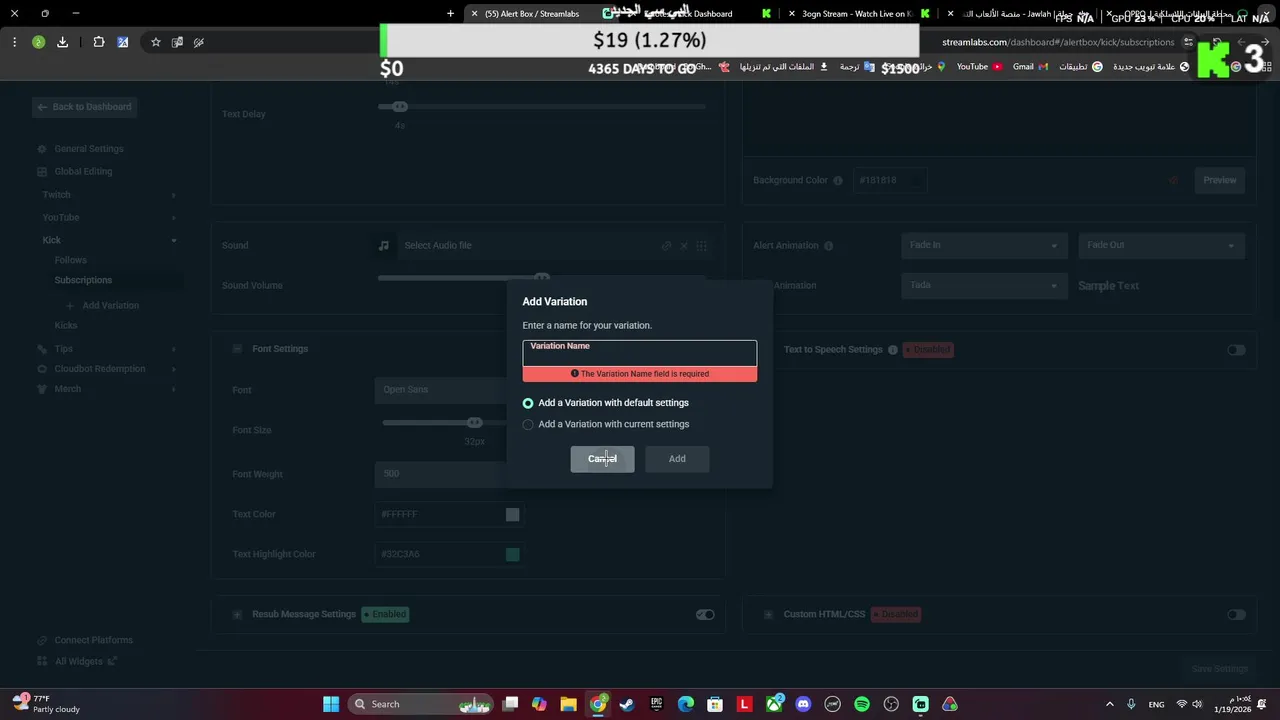
Task: Open the Fade Out animation dropdown
Action: coord(1161,246)
